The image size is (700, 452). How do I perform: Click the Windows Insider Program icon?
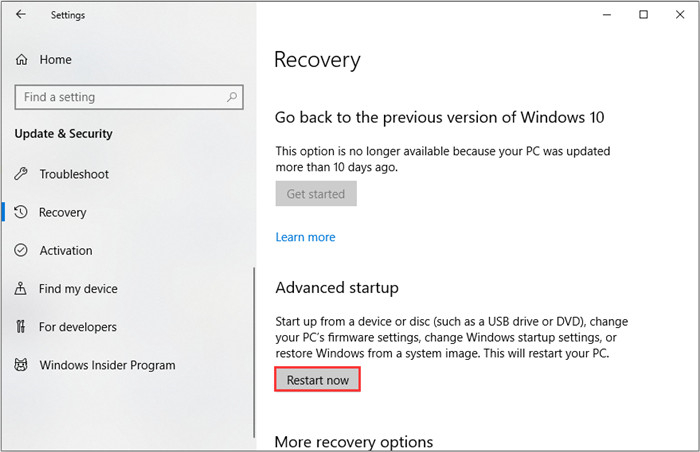pyautogui.click(x=21, y=365)
